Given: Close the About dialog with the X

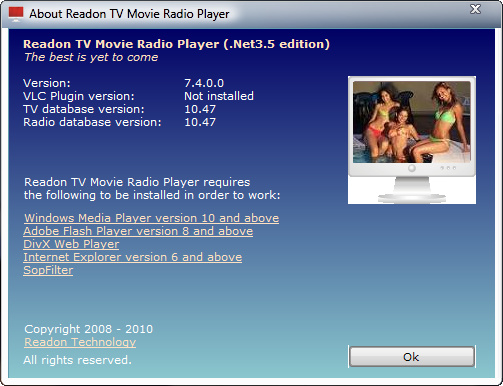Looking at the screenshot, I should click(475, 9).
